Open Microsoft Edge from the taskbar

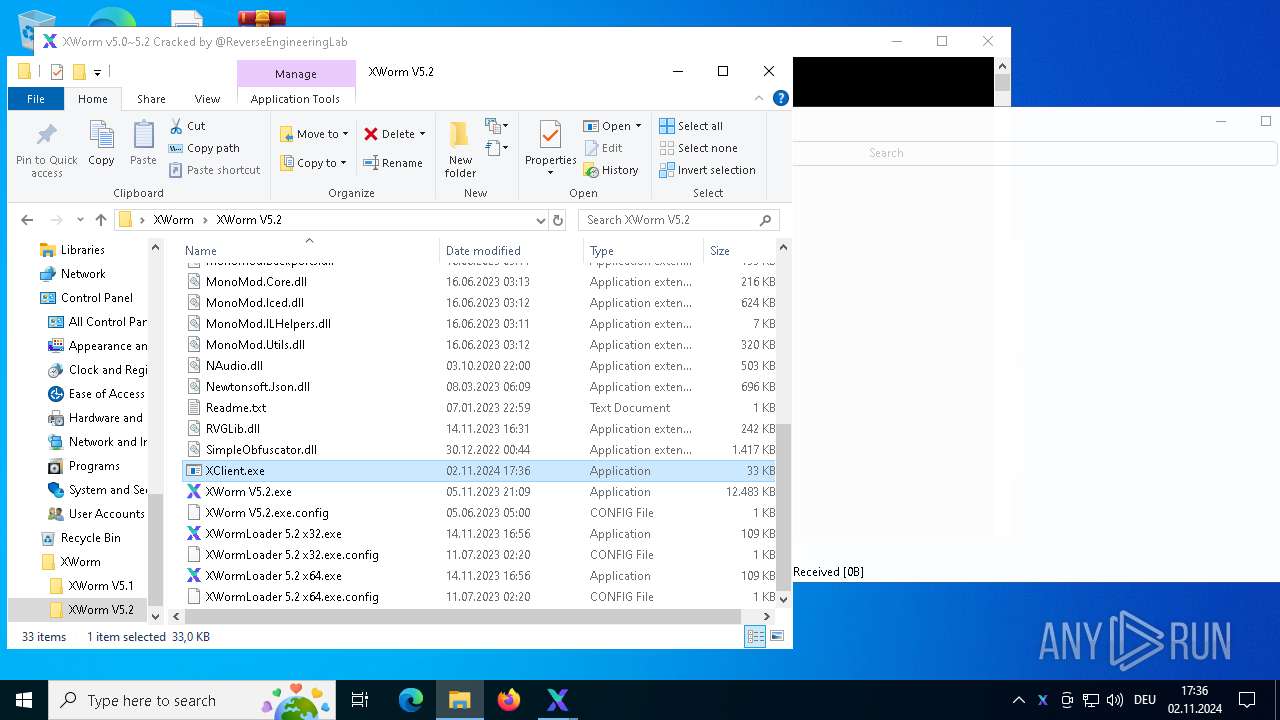[411, 700]
